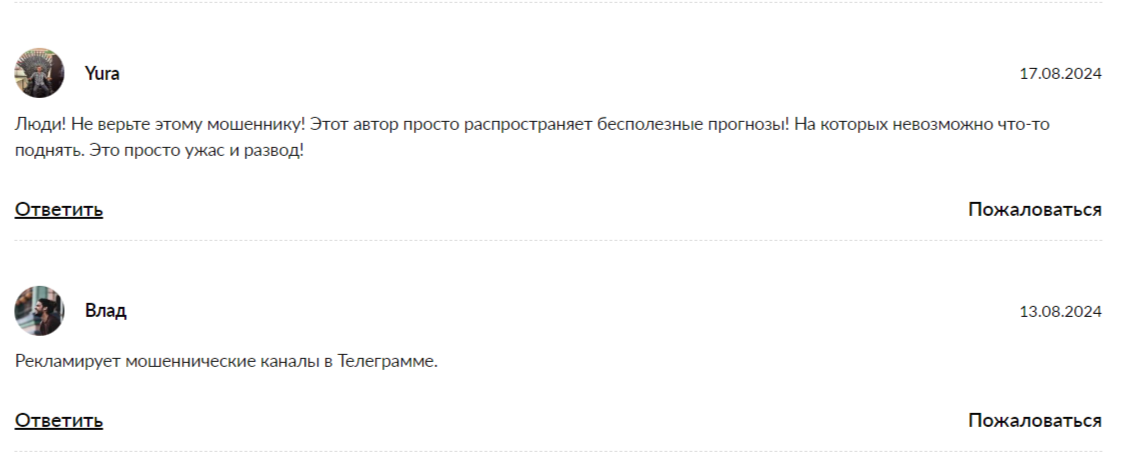Open Yura's profile avatar picture
1135x459 pixels.
click(x=39, y=73)
